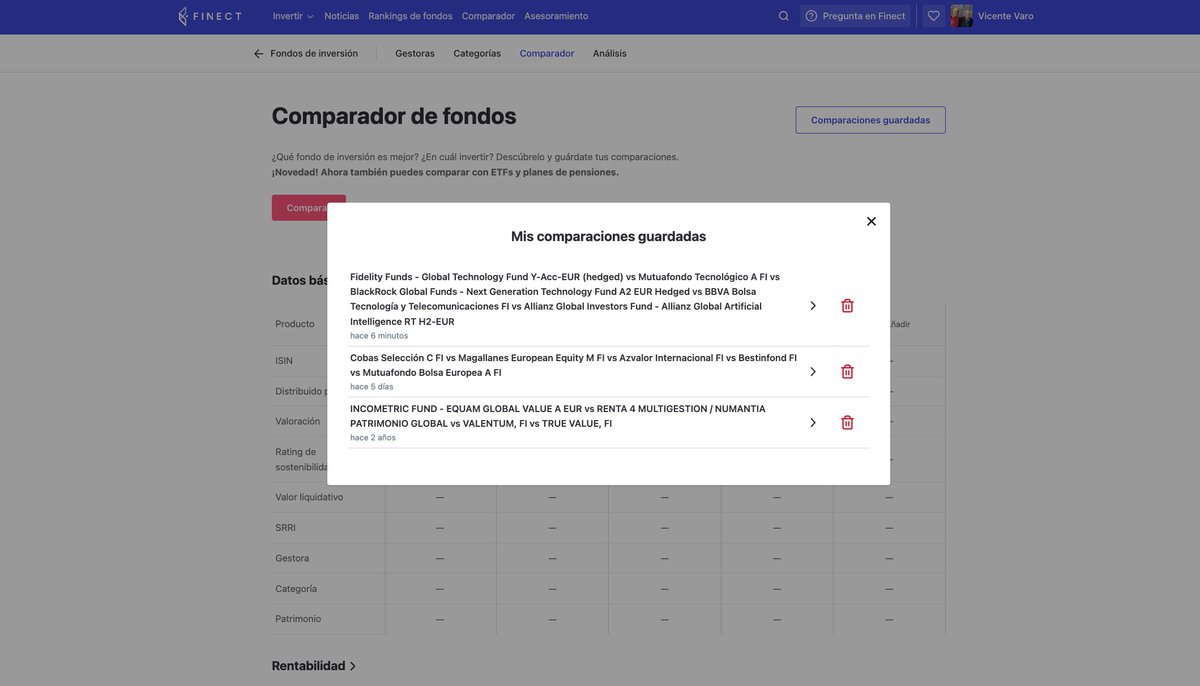Image resolution: width=1200 pixels, height=686 pixels.
Task: Open Asesoramiento menu item
Action: (x=556, y=16)
